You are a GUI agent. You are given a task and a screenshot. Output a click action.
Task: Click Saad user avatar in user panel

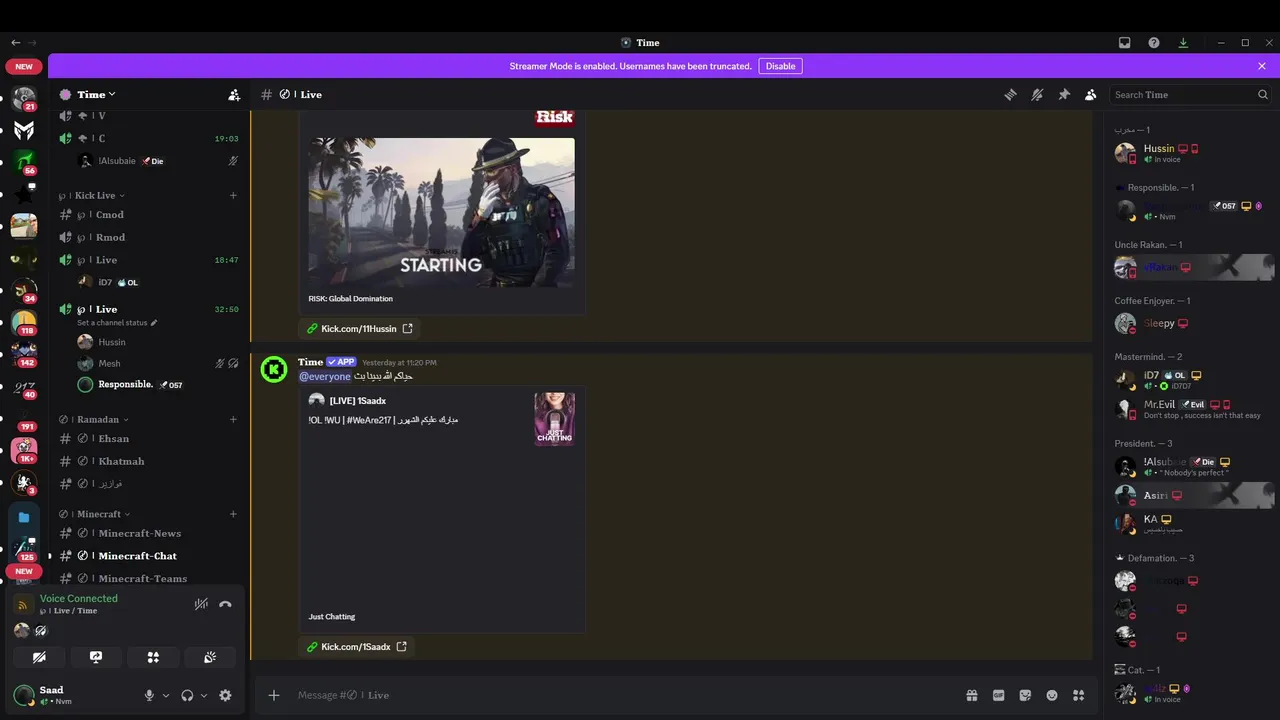[x=24, y=695]
